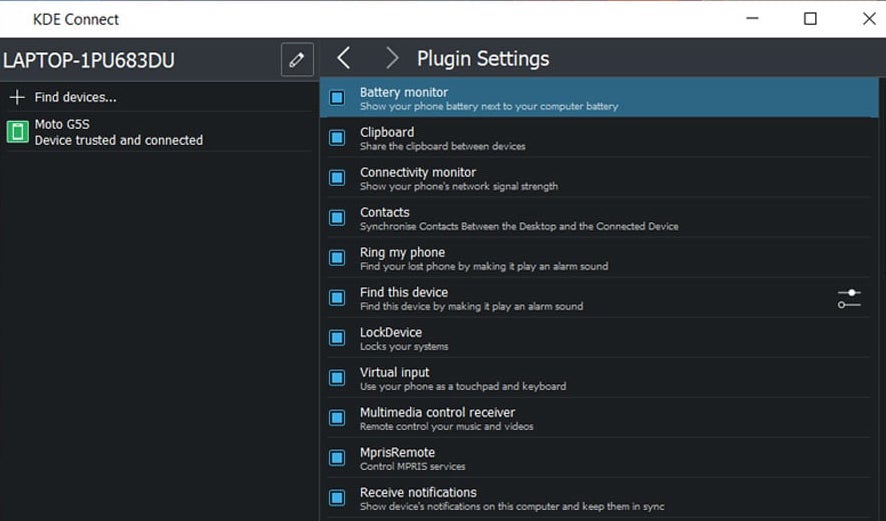Select the Virtual input plugin title

tap(394, 372)
